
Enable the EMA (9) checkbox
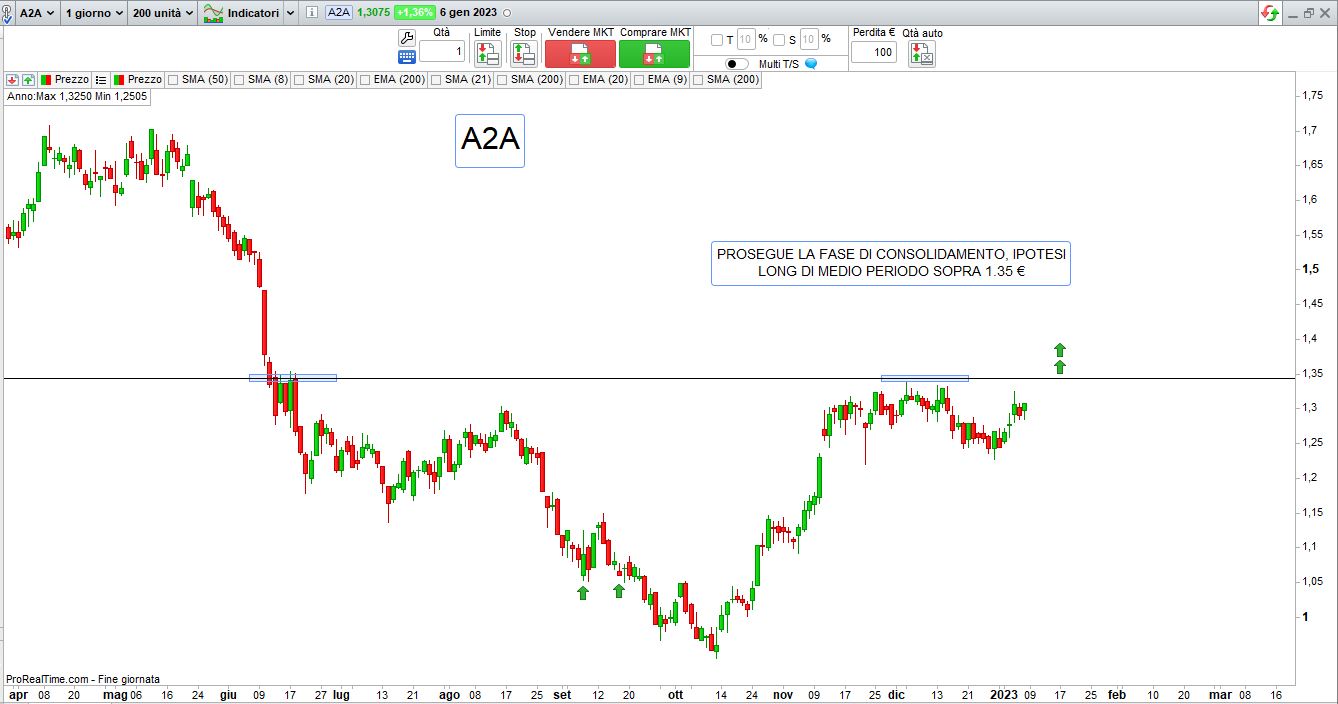640,79
